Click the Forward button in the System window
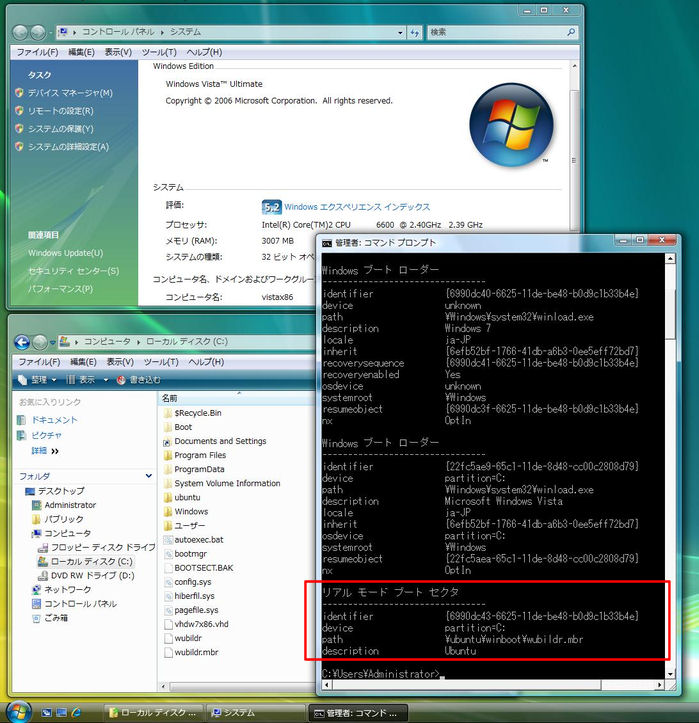The height and width of the screenshot is (723, 699). (38, 32)
